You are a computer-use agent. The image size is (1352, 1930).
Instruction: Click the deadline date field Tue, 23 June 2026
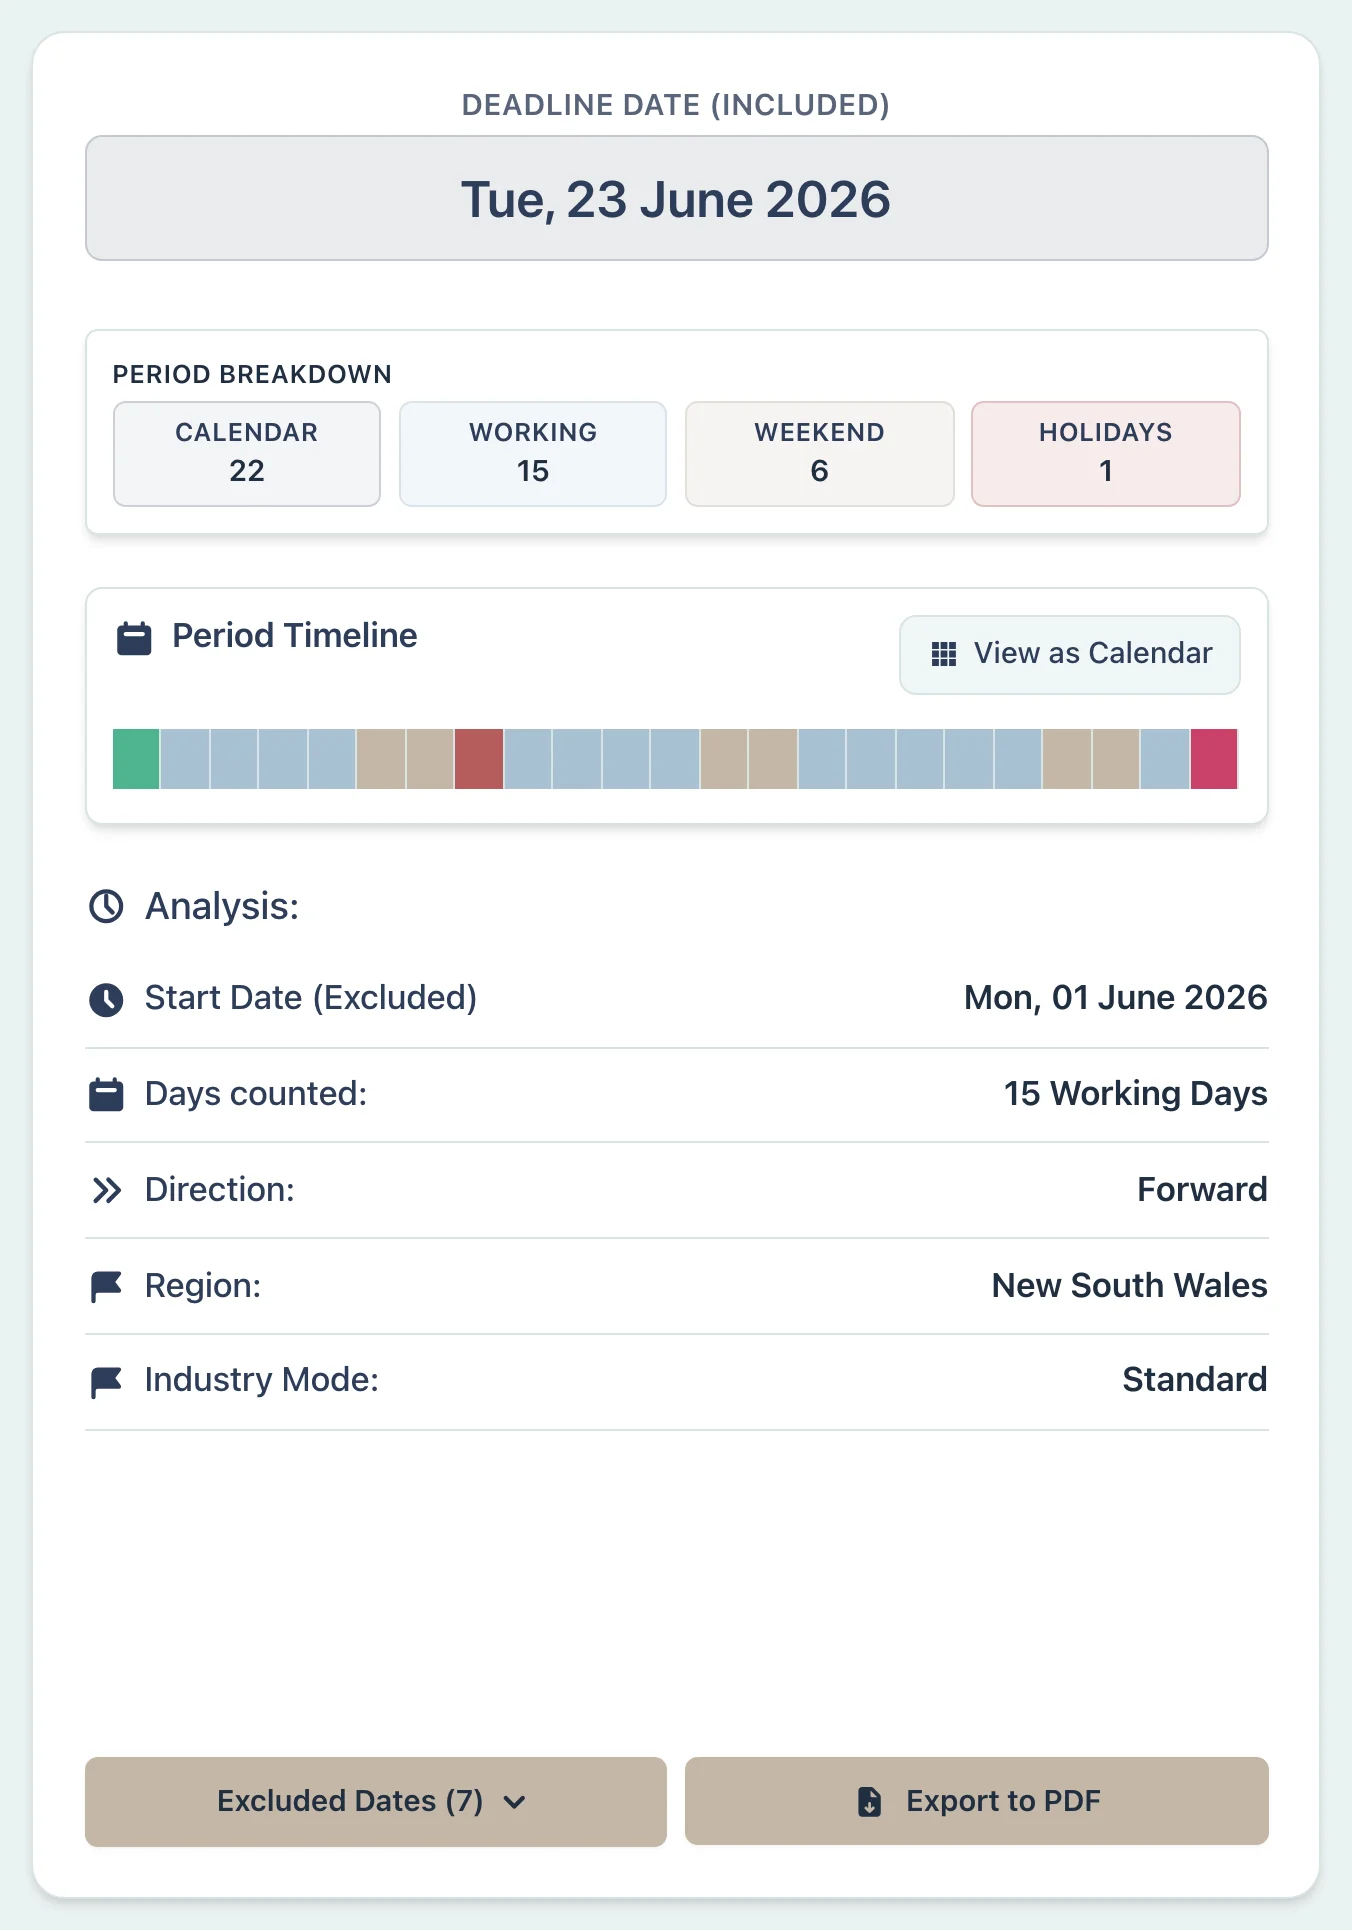click(x=676, y=199)
